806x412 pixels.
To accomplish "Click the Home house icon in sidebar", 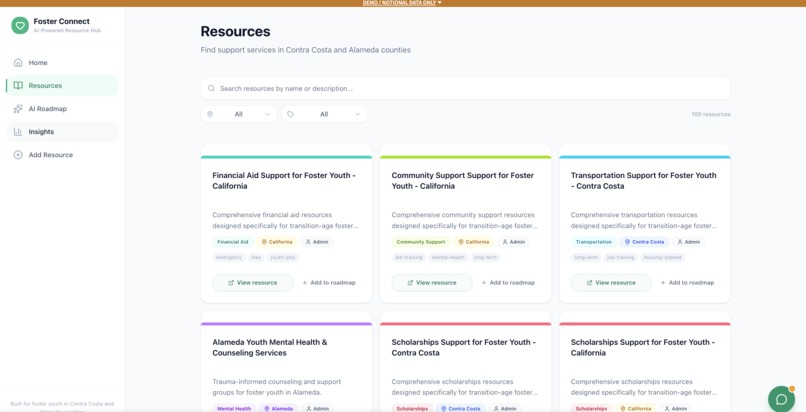I will pyautogui.click(x=18, y=63).
